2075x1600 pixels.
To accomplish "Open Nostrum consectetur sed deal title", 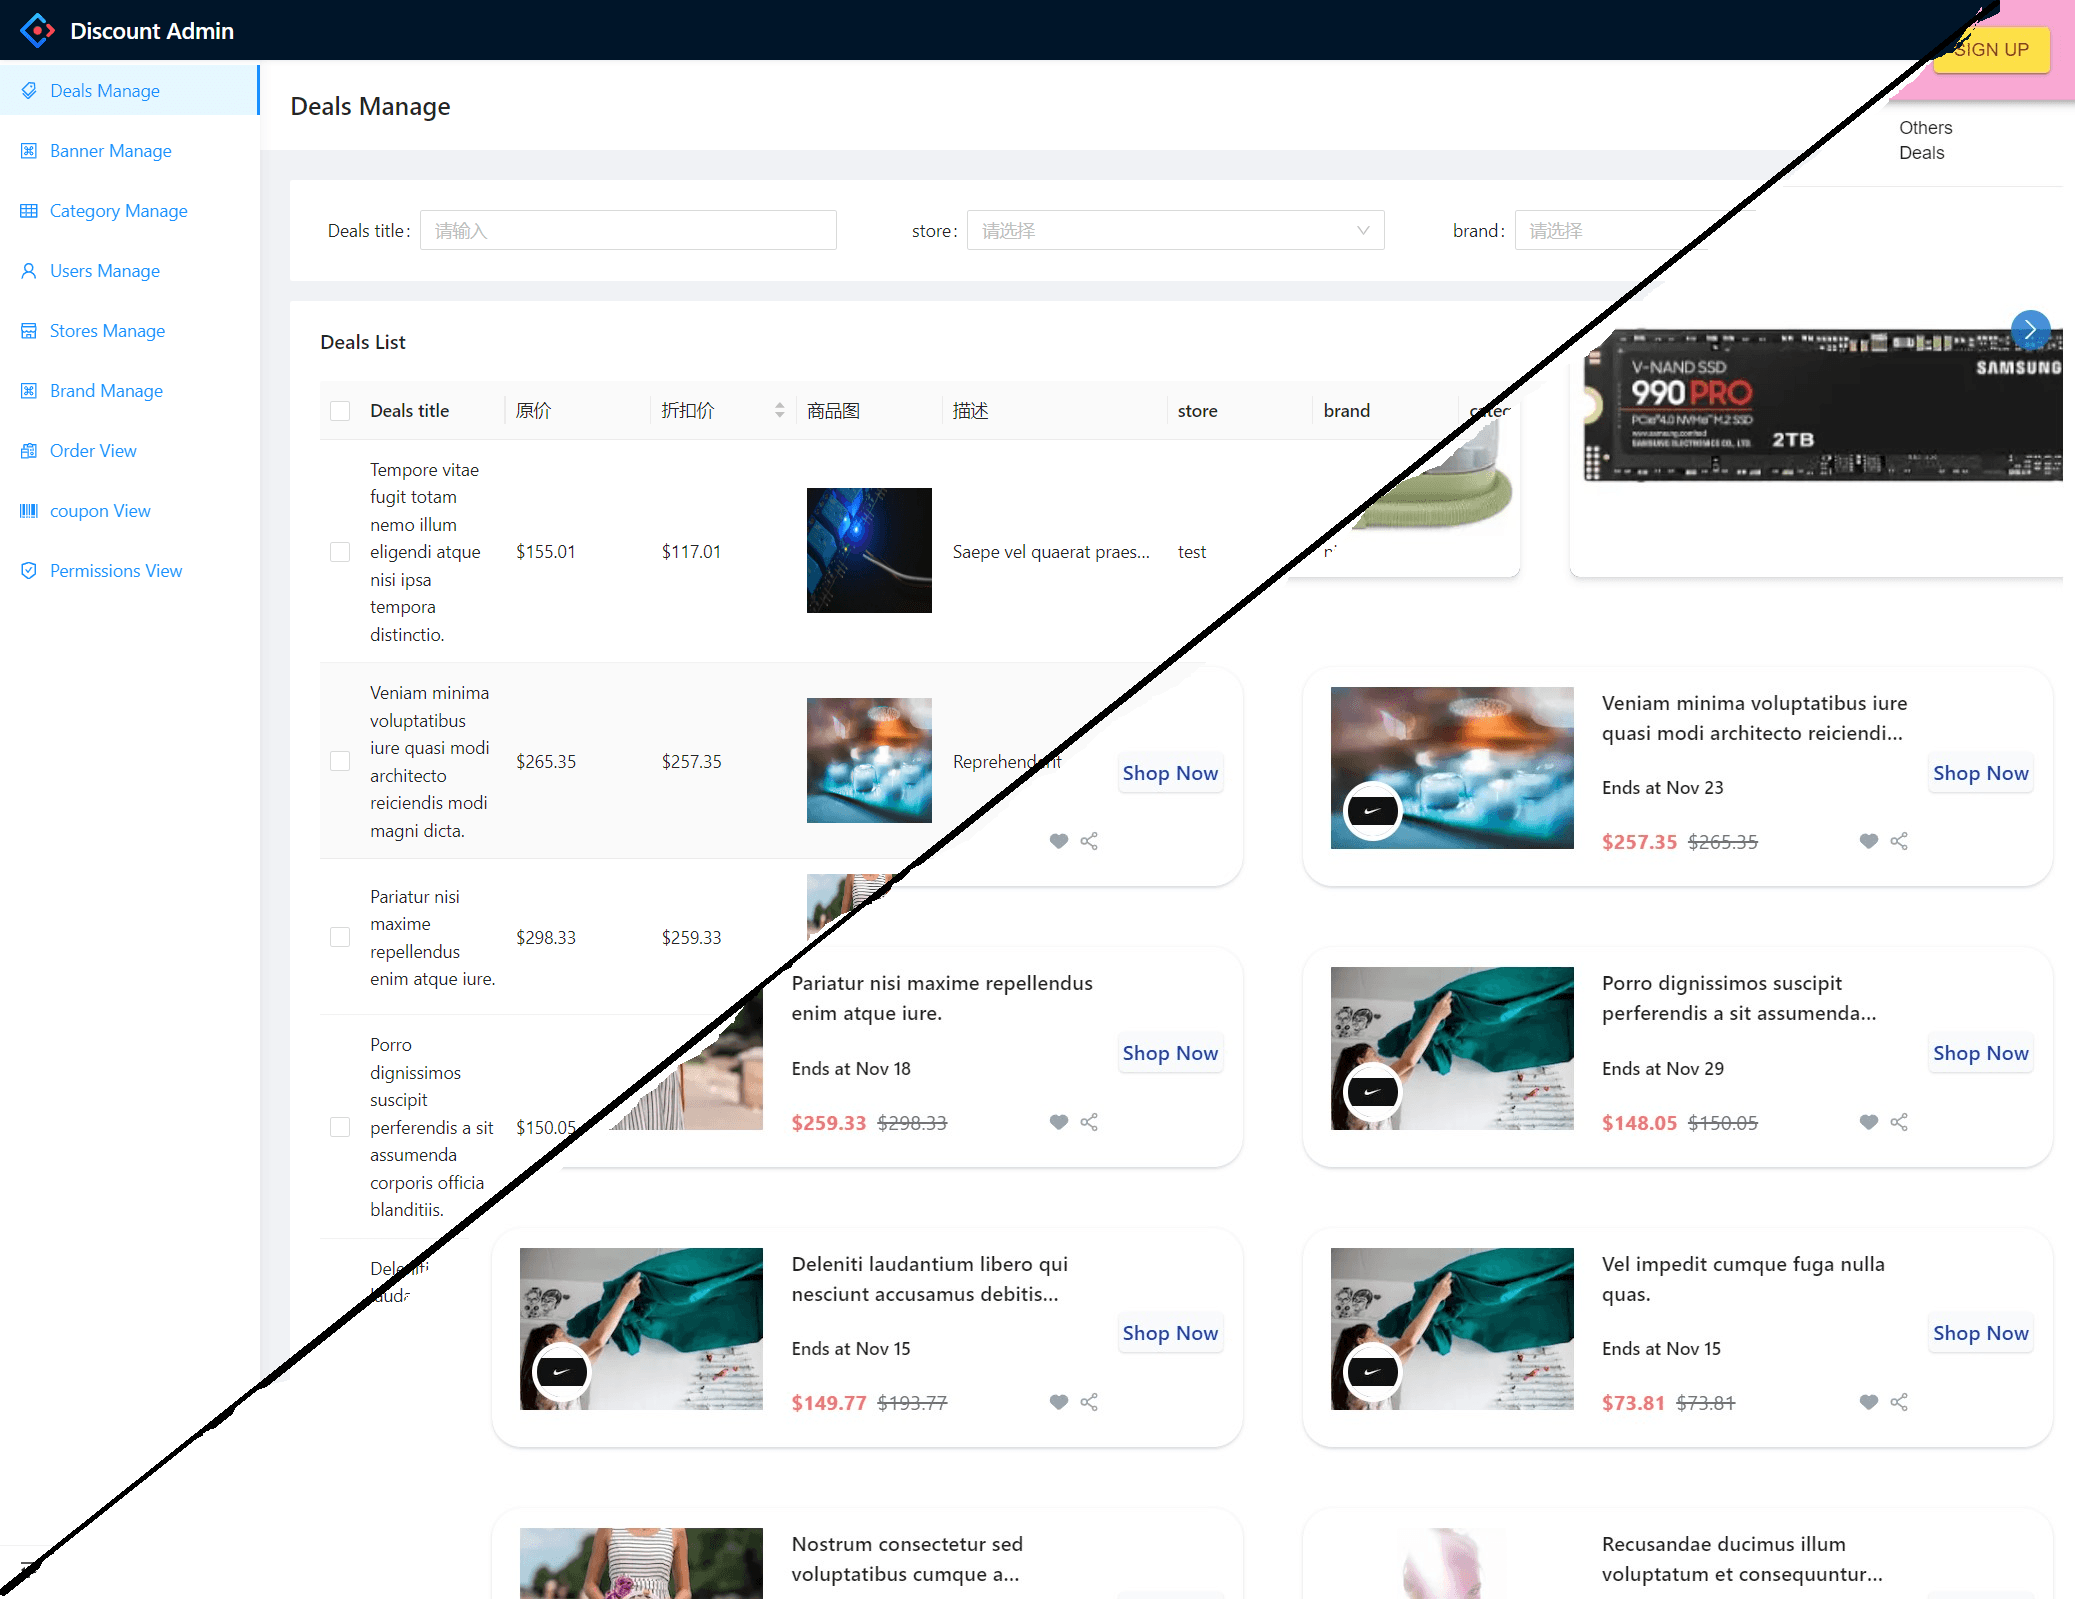I will [907, 1559].
